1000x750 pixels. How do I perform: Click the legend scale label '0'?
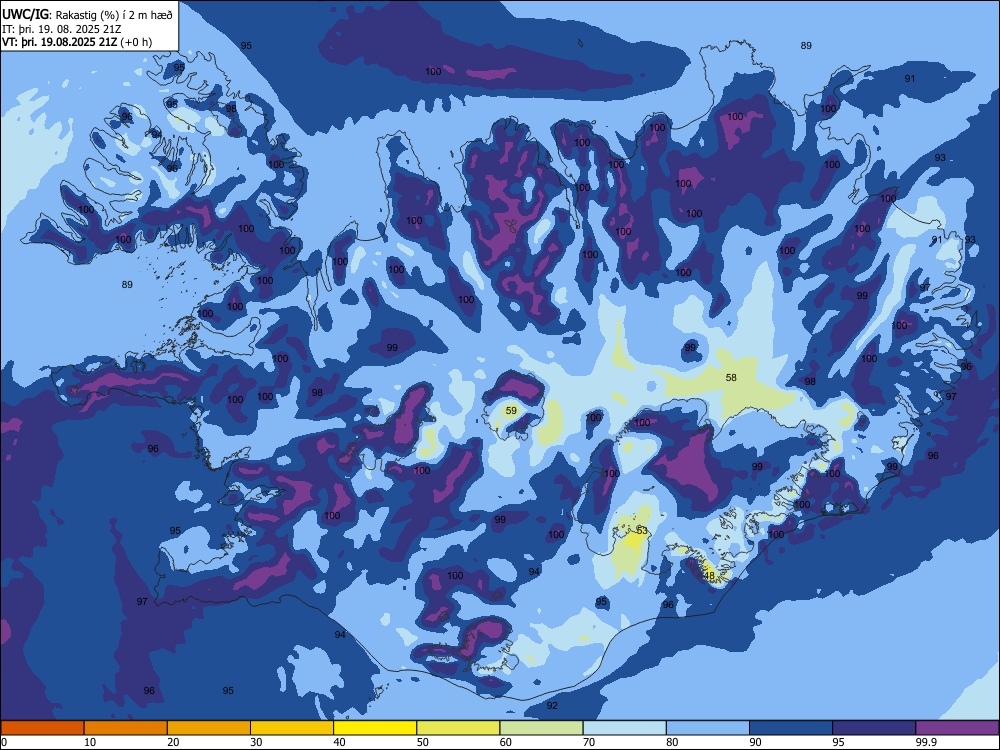[3, 742]
